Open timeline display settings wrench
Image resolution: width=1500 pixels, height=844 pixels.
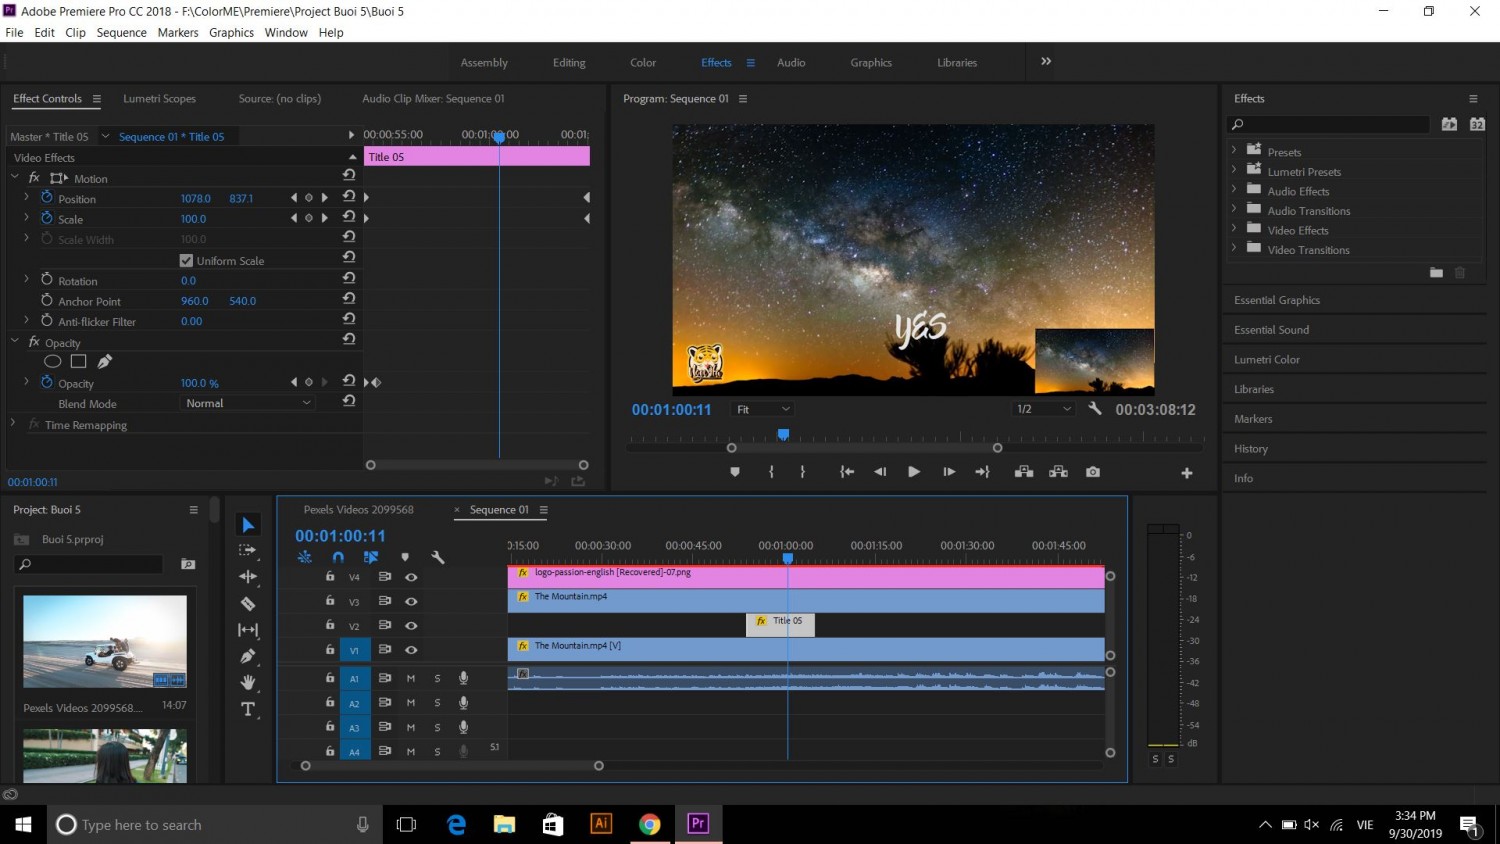pos(437,557)
